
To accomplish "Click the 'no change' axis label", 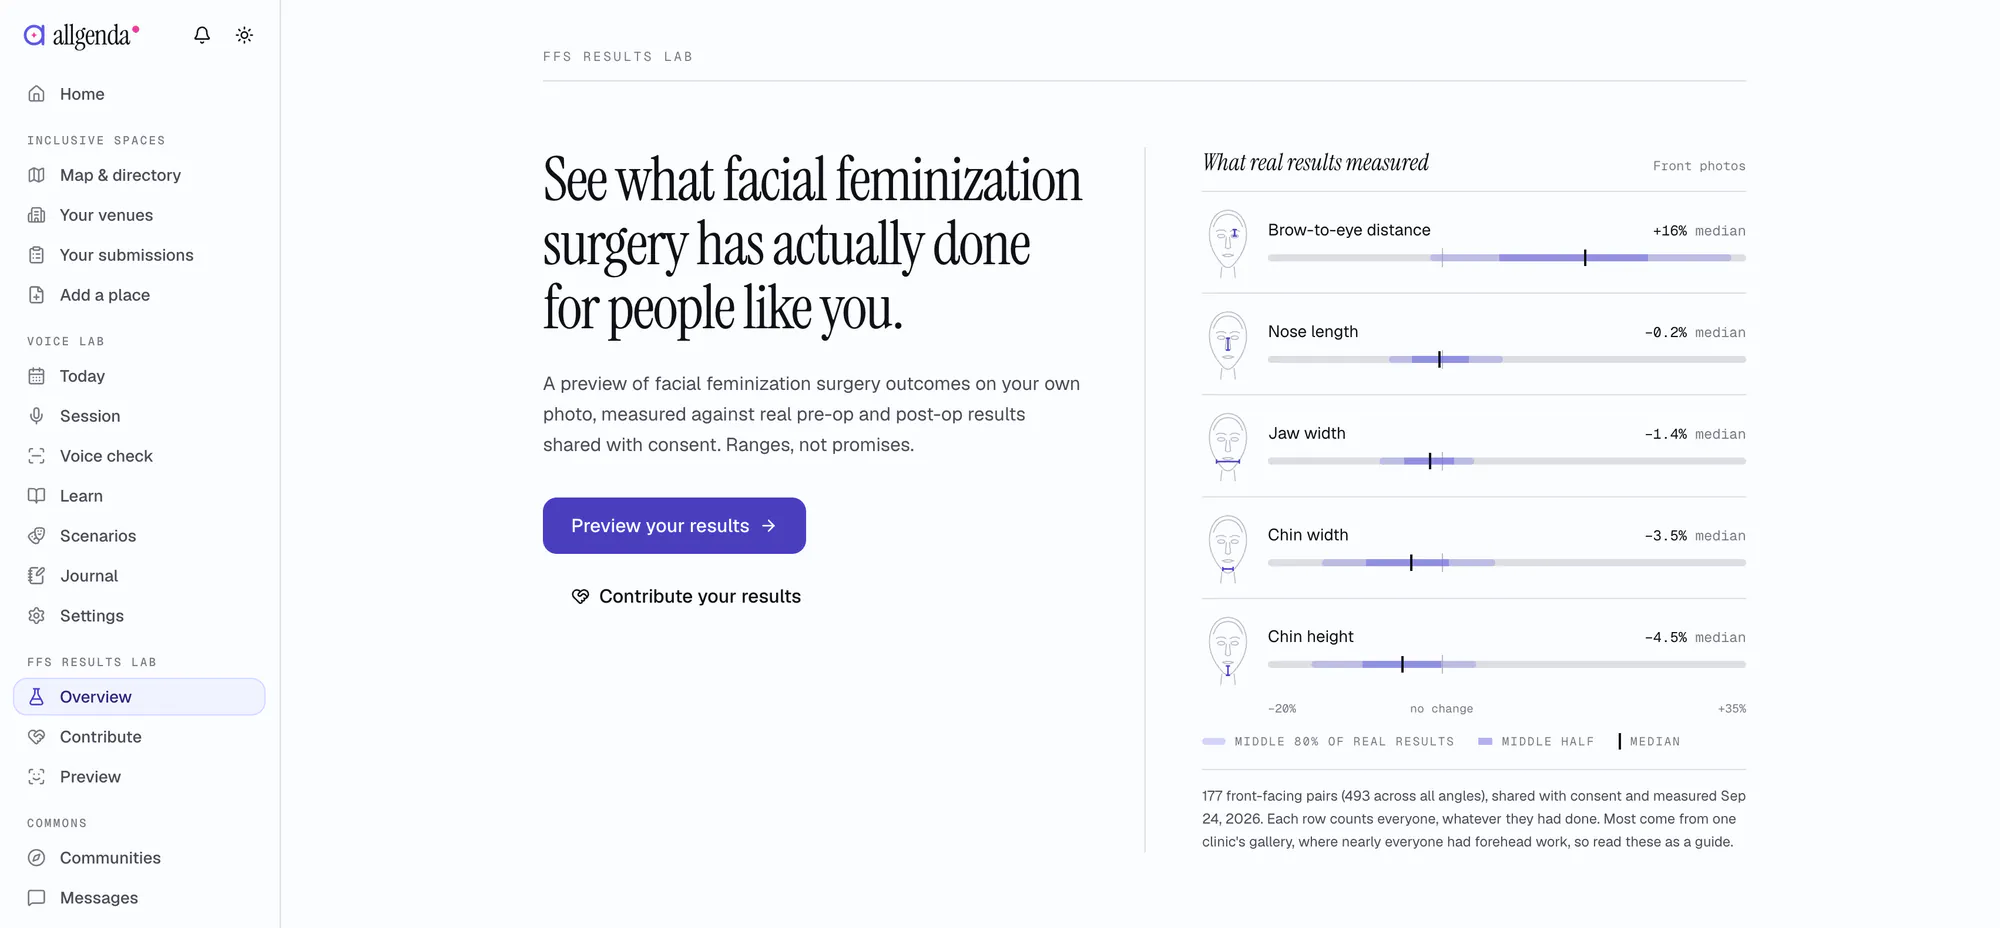I will (1441, 709).
